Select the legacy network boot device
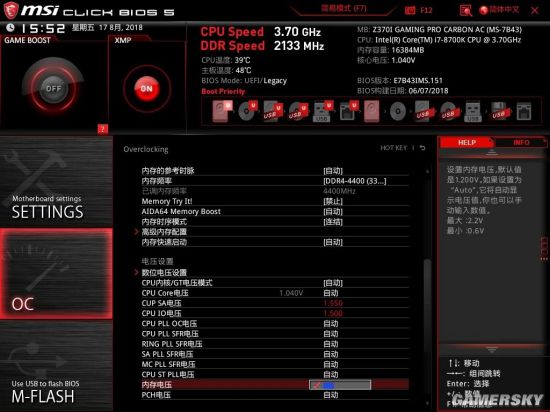The height and width of the screenshot is (412, 550). point(524,111)
